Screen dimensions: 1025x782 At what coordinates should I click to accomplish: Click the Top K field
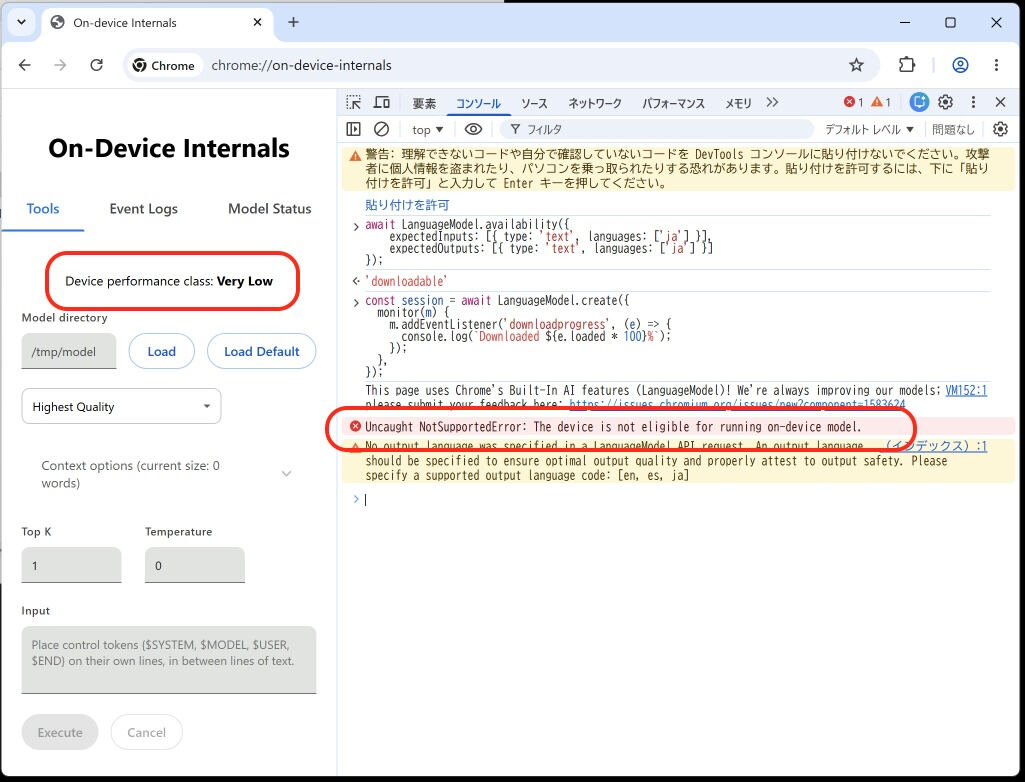point(71,565)
